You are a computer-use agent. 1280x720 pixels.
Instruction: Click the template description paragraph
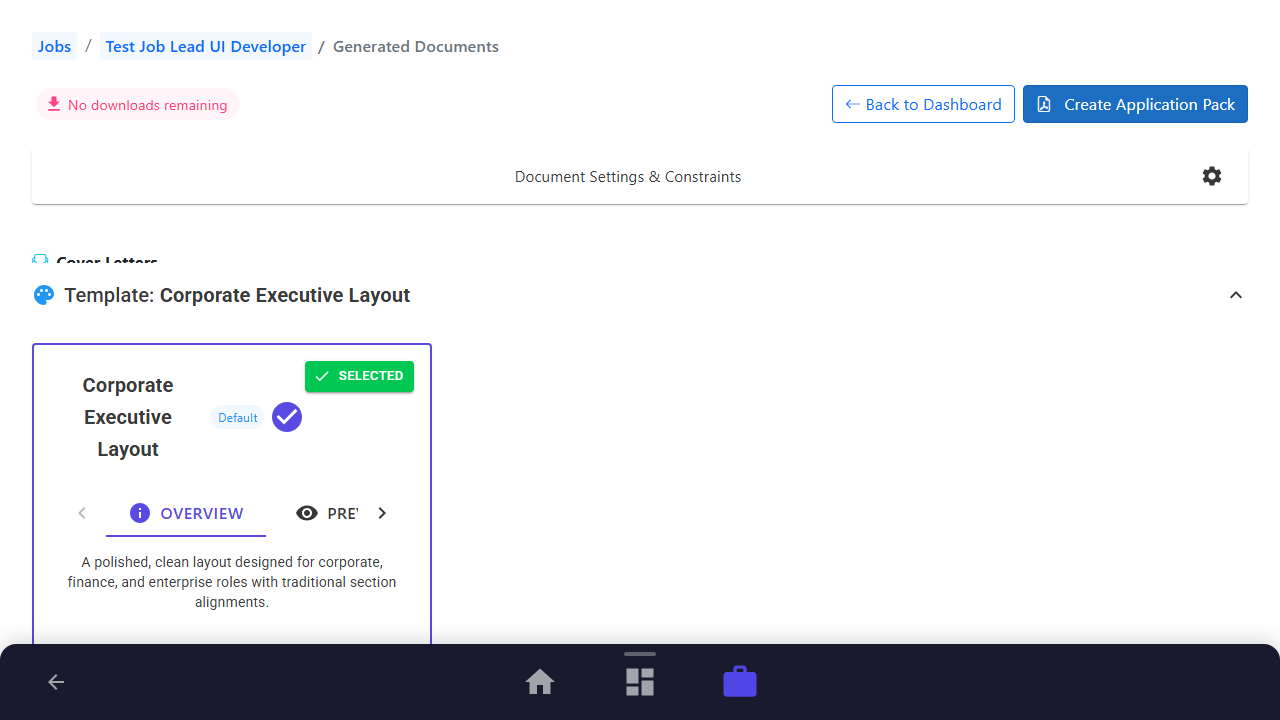point(232,582)
